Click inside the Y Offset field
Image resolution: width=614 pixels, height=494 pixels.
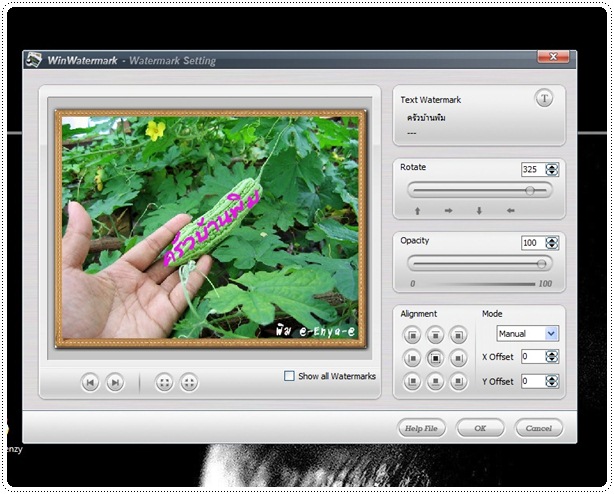(533, 381)
